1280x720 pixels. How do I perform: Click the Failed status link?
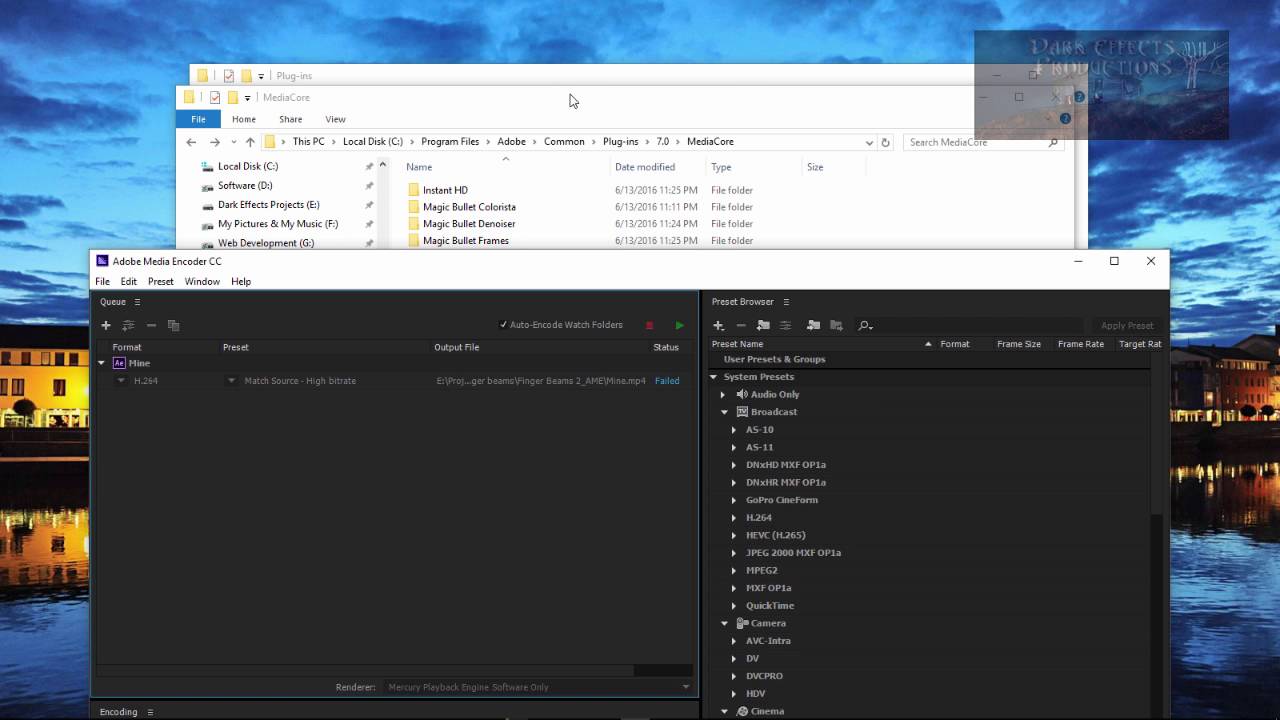coord(667,381)
